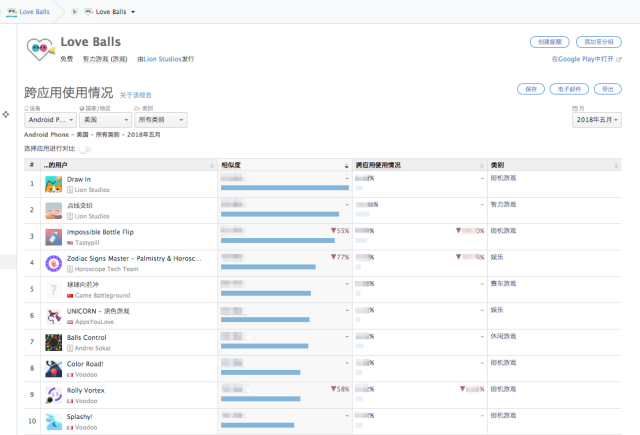This screenshot has height=435, width=640.
Task: Click the Impossible Bottle Flip app icon
Action: point(53,237)
